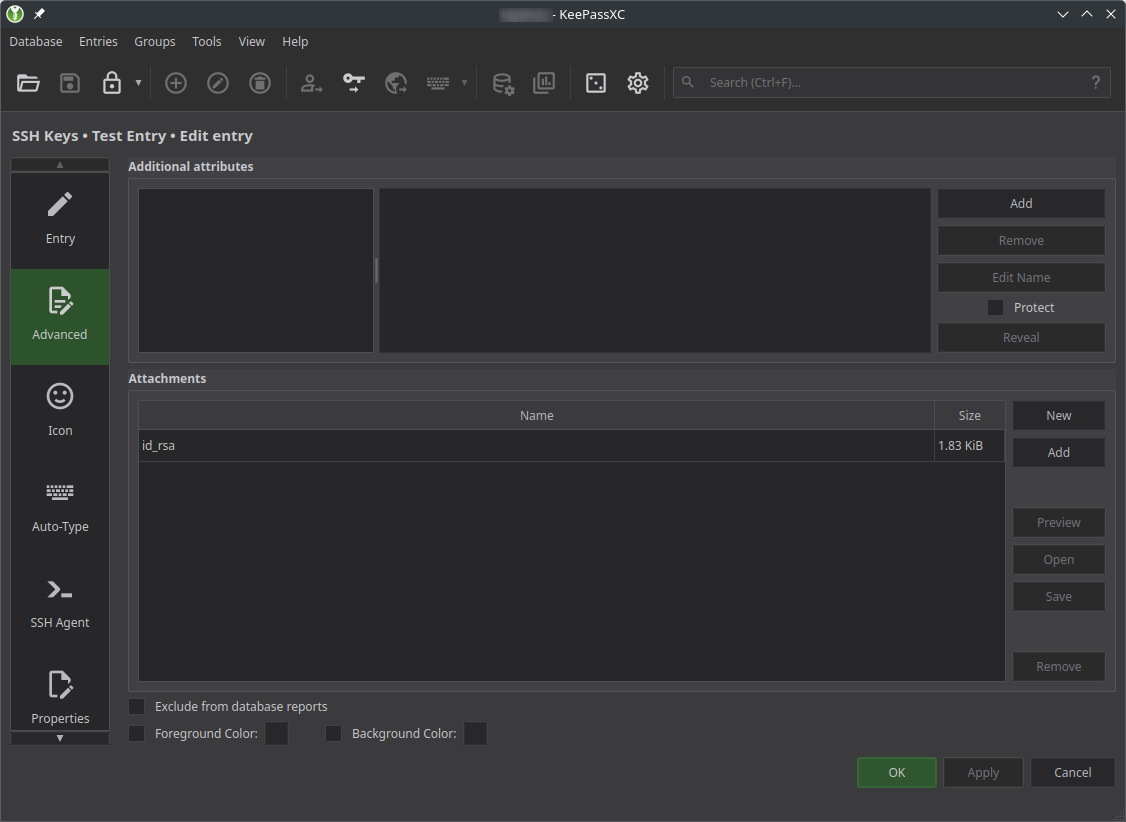Lock the database with the padlock icon
This screenshot has height=822, width=1126.
coord(111,83)
